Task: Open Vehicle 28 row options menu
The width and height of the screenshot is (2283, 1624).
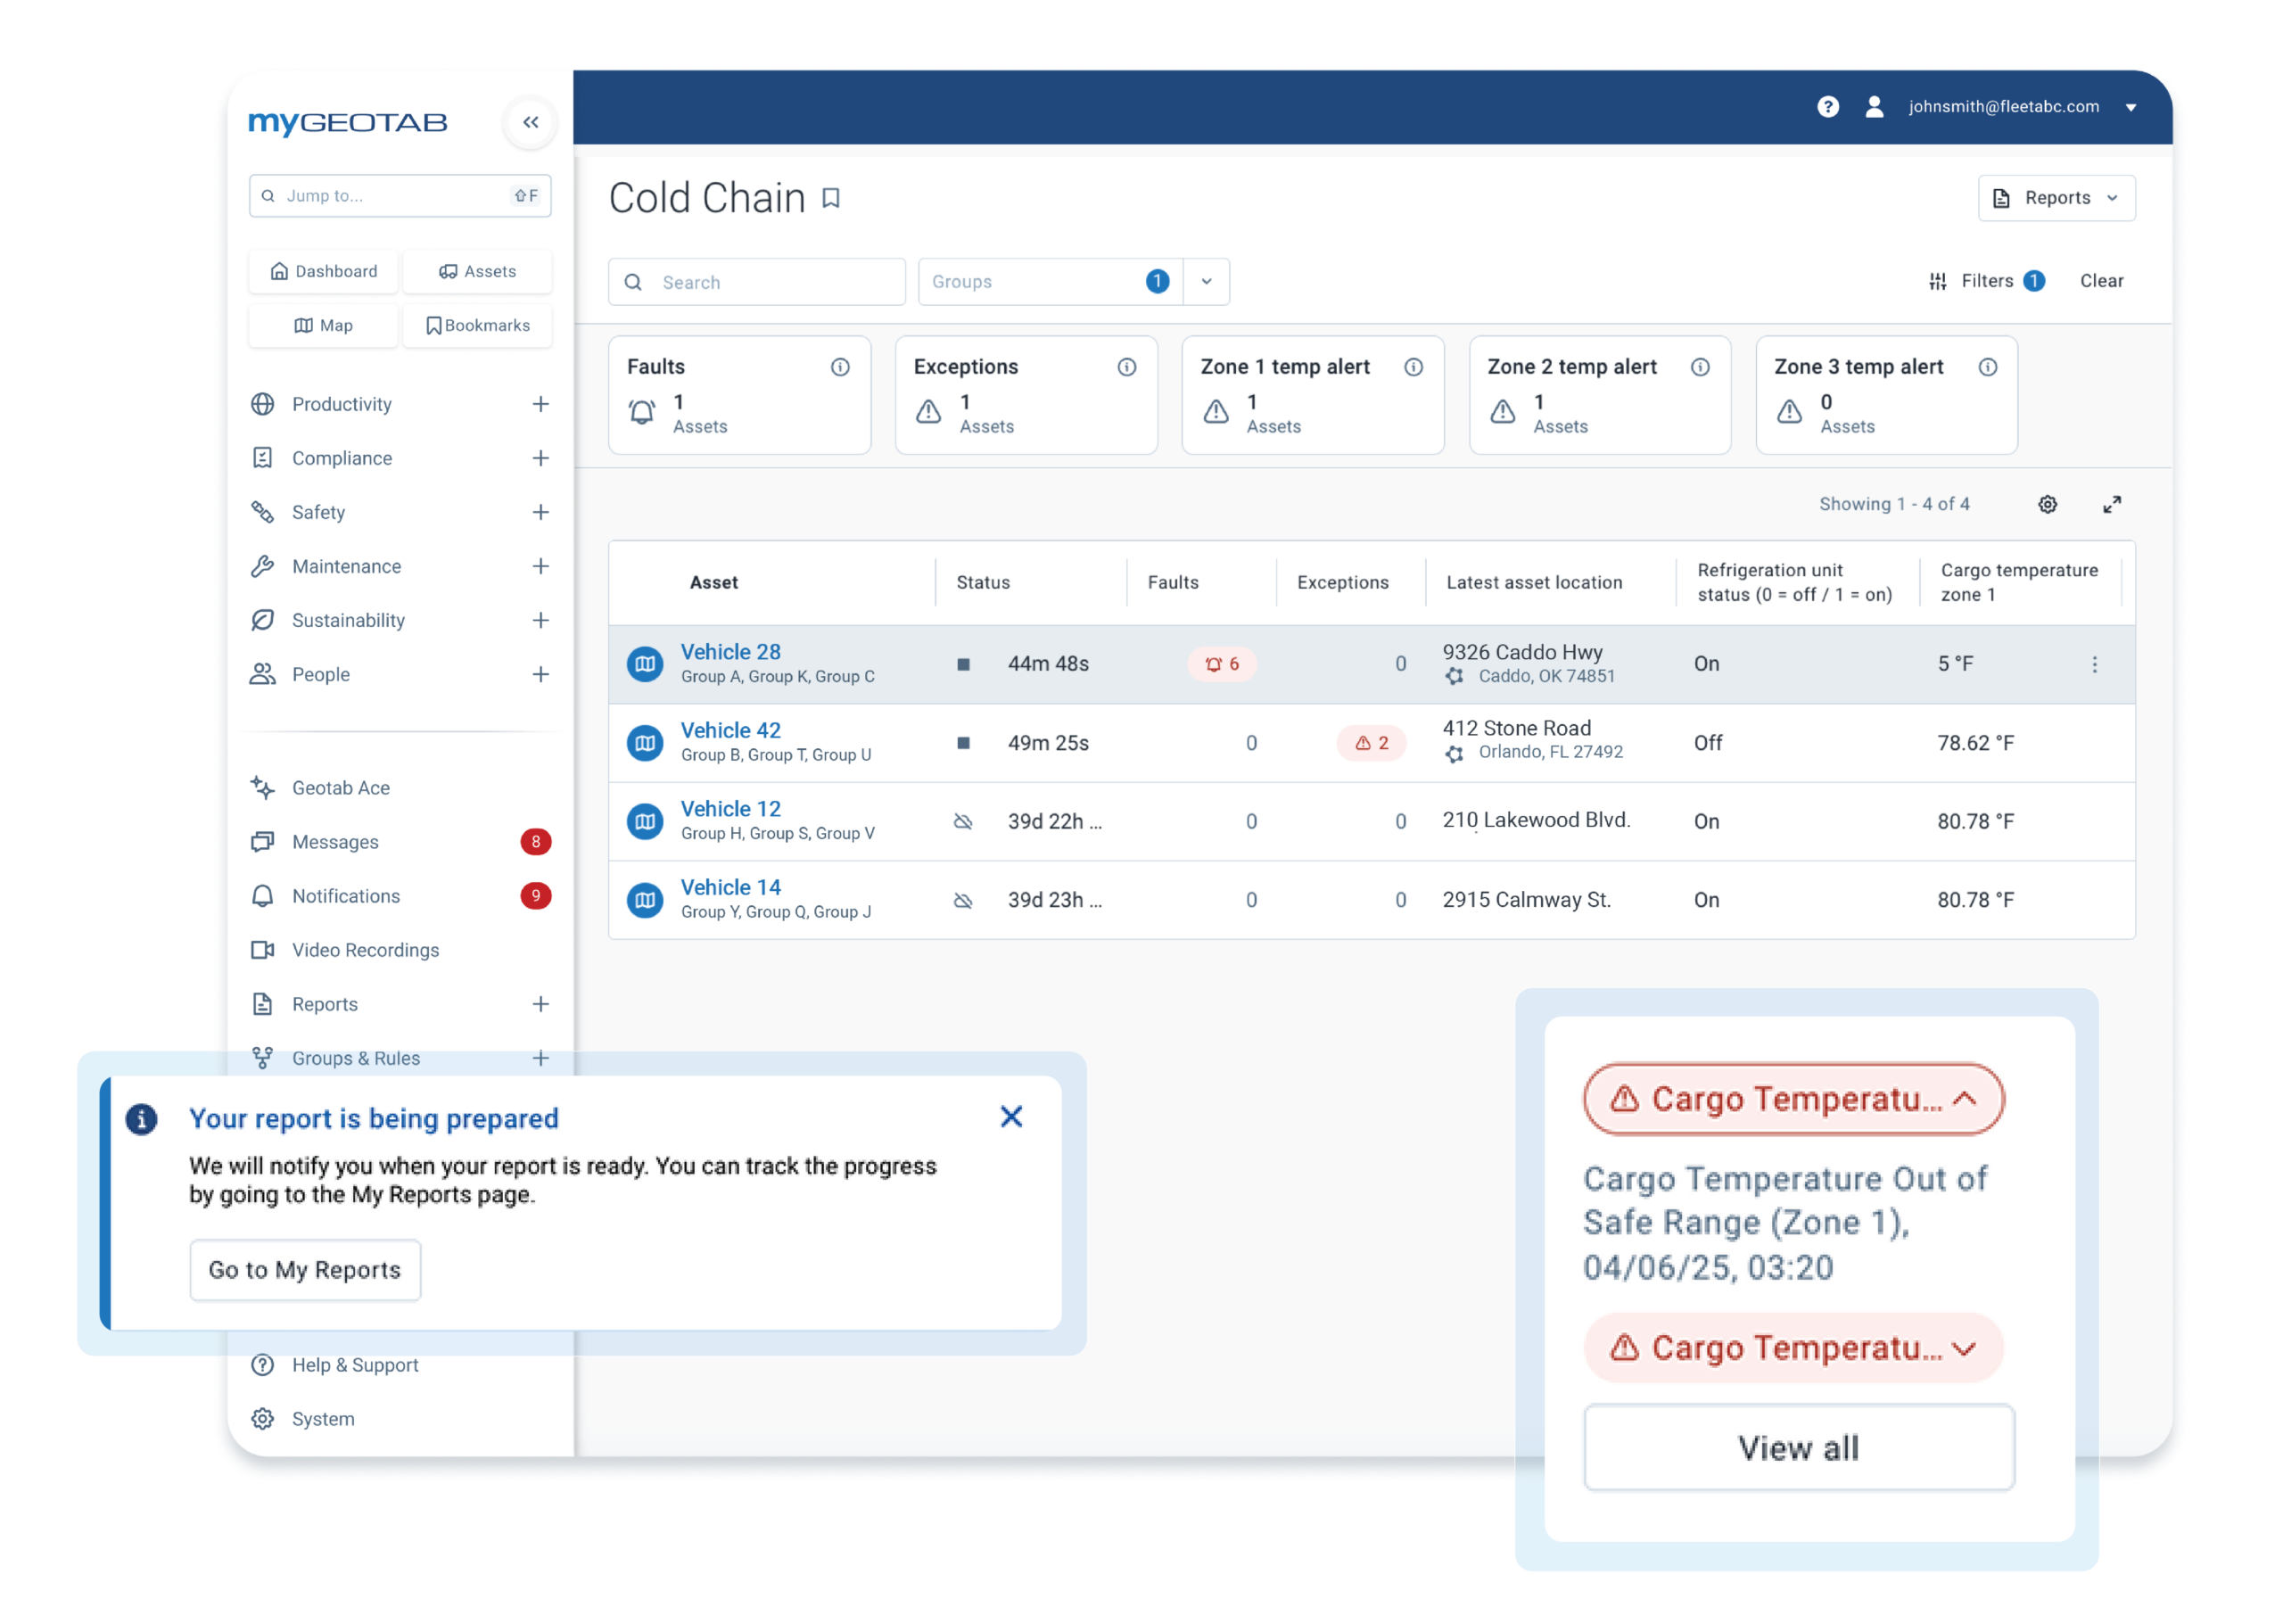Action: point(2094,664)
